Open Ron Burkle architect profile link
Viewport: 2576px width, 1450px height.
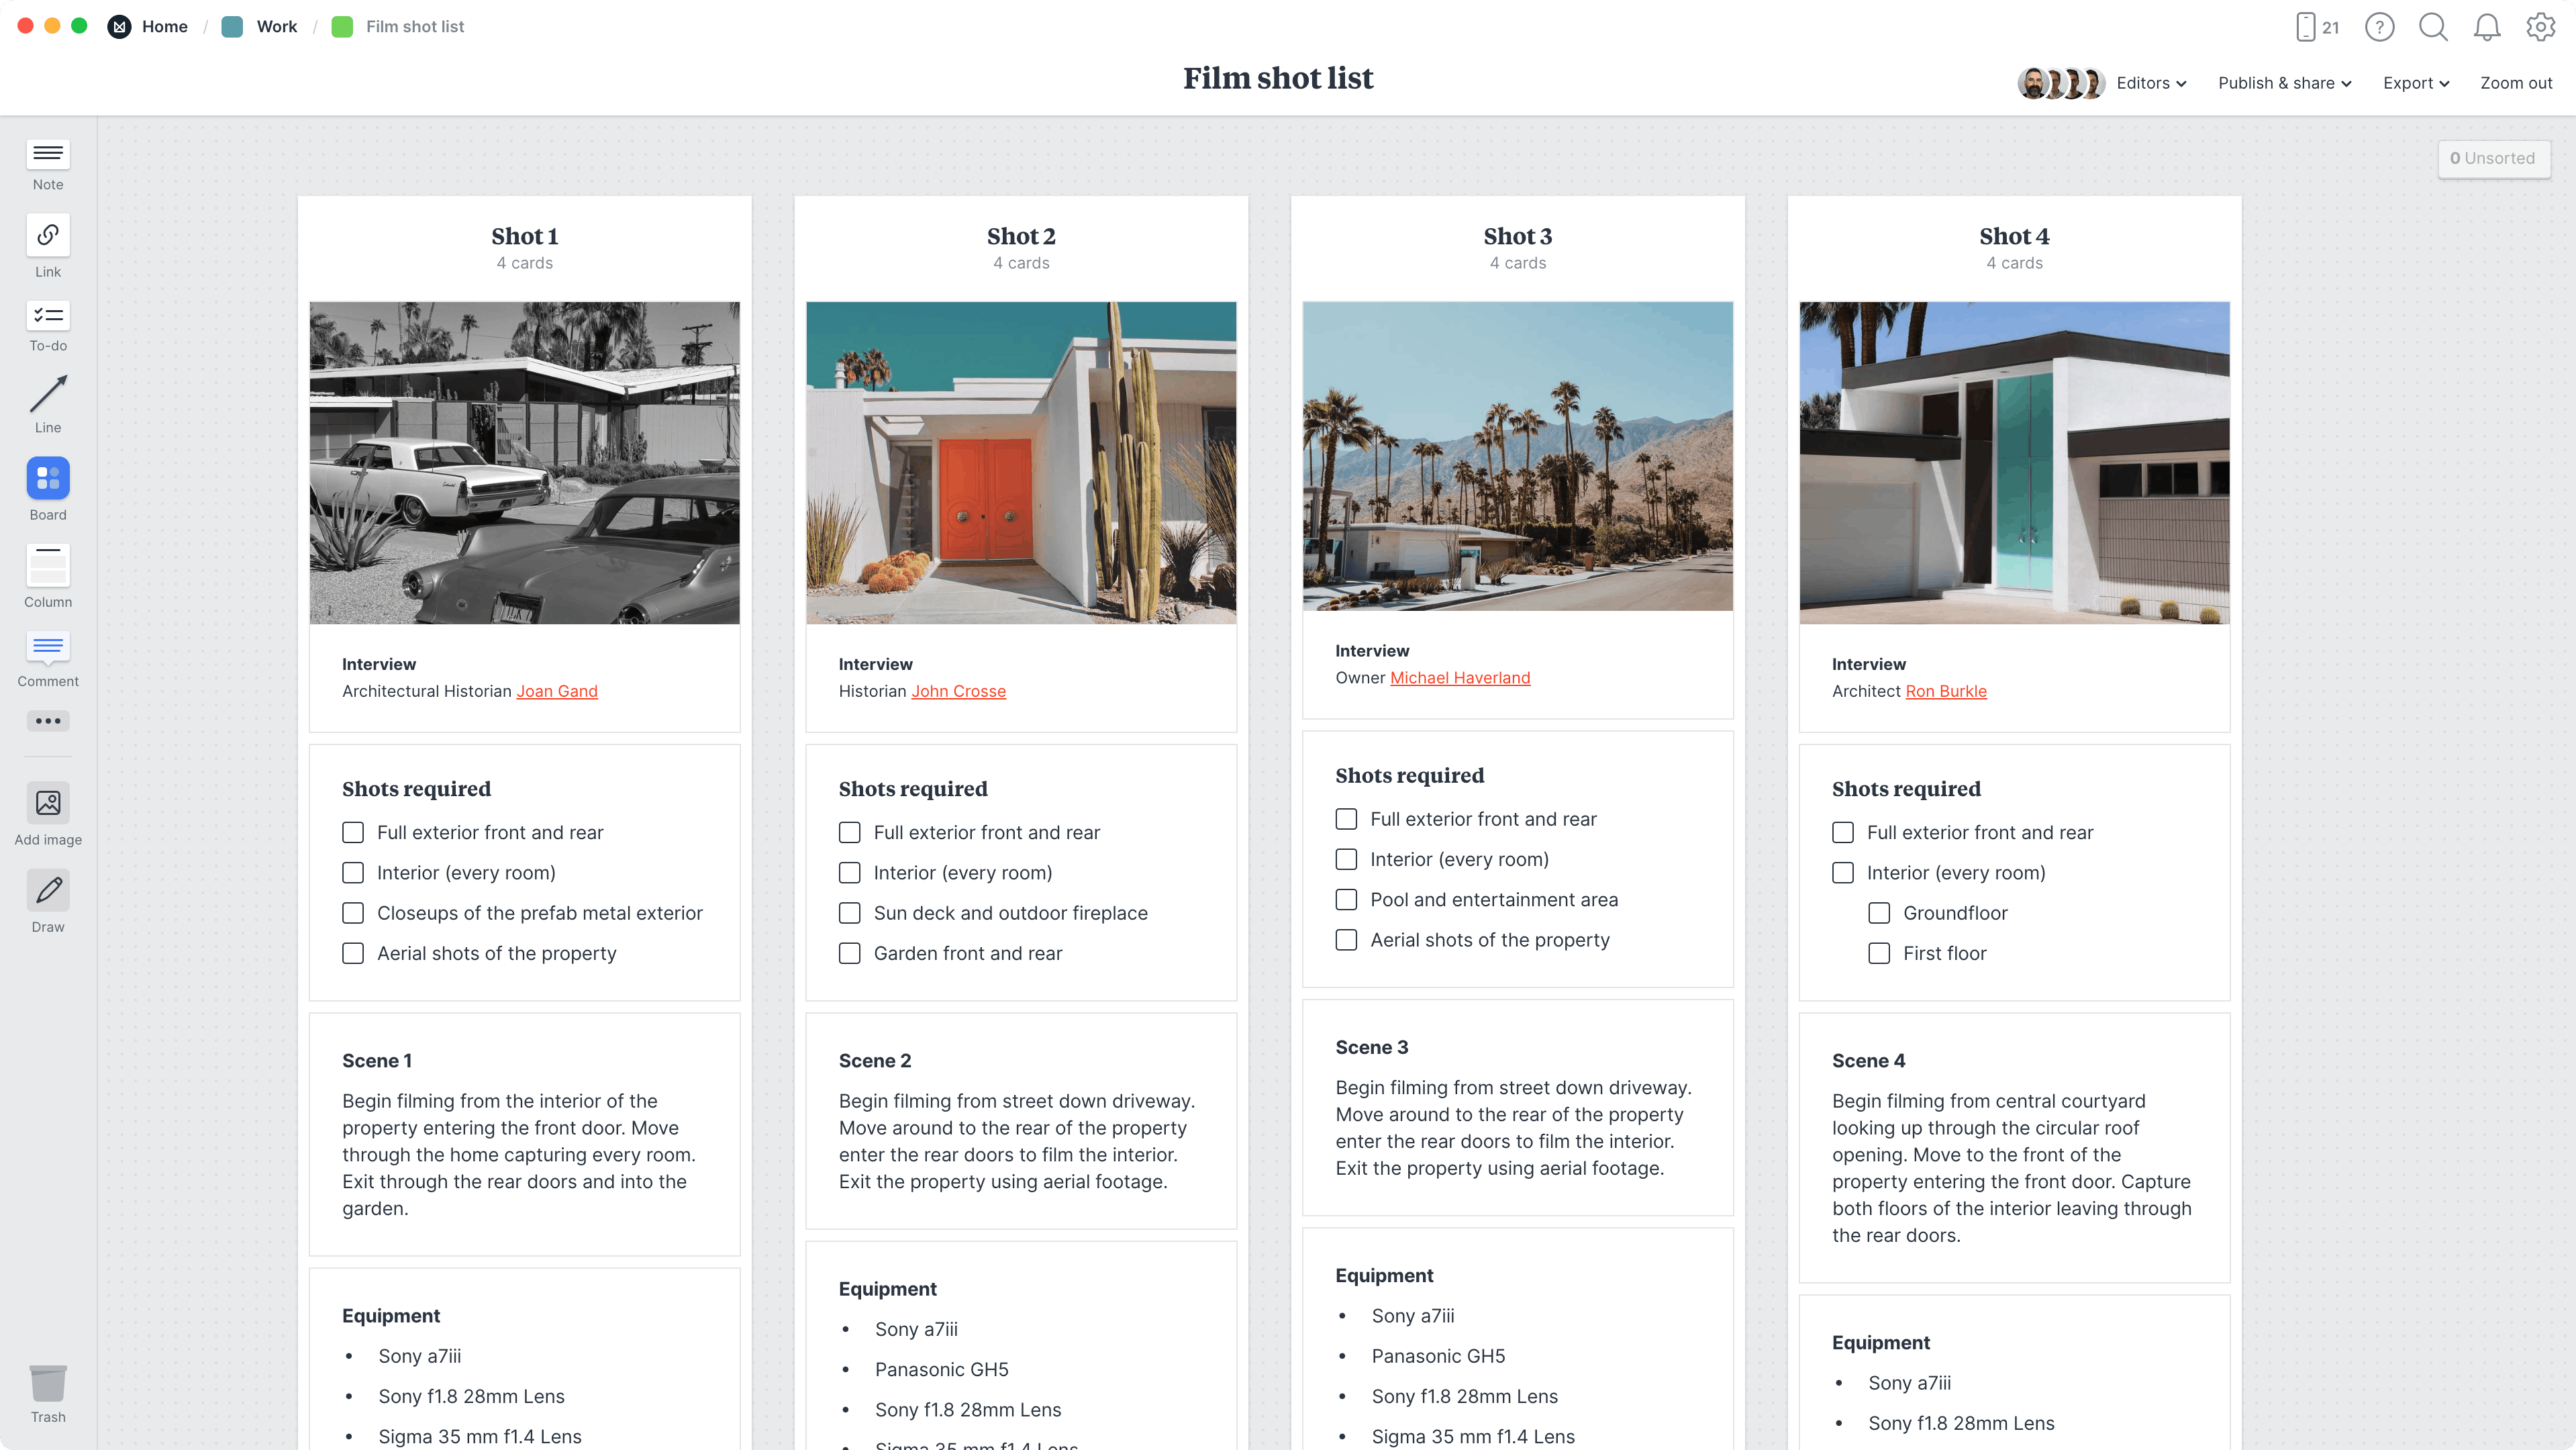(1946, 691)
